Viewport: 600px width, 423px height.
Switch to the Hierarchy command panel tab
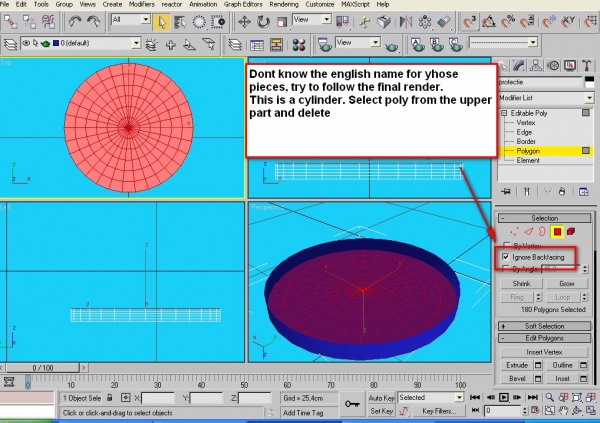click(x=536, y=66)
